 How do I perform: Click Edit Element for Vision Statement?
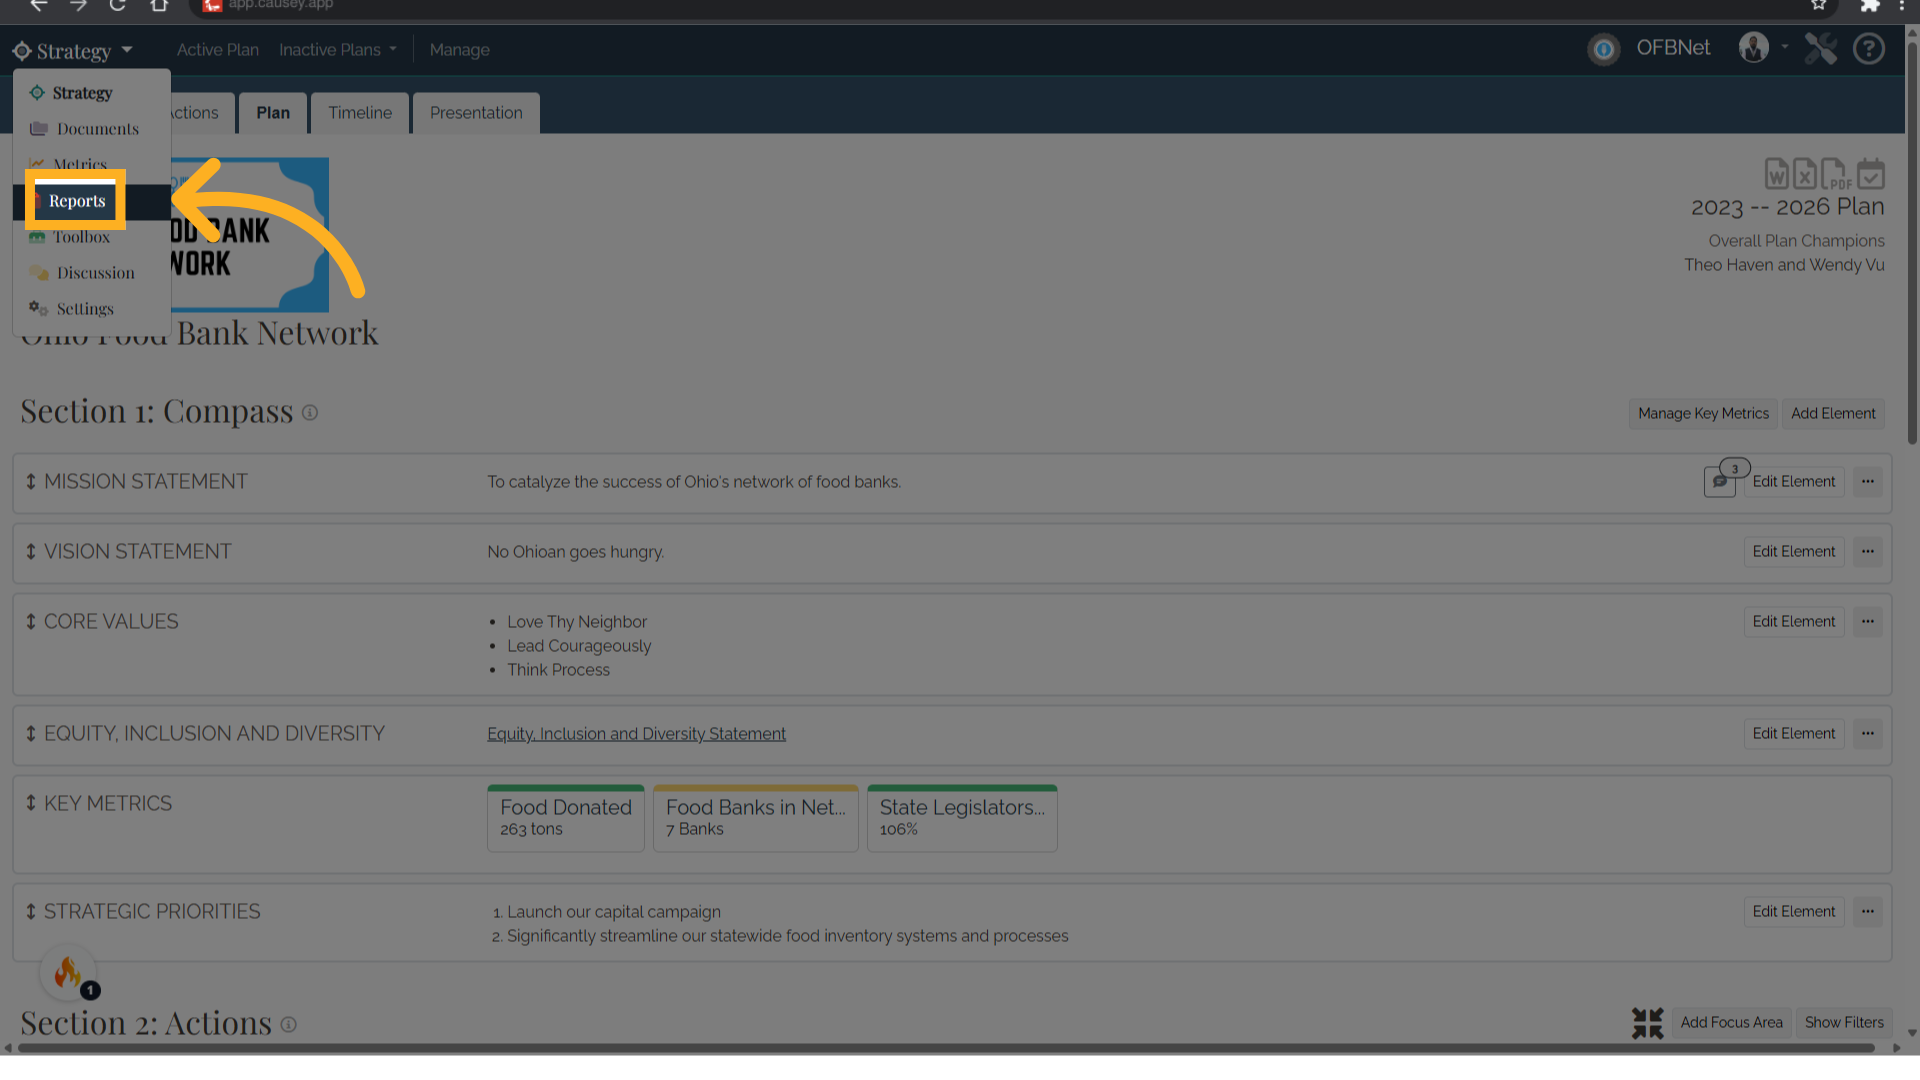tap(1794, 552)
